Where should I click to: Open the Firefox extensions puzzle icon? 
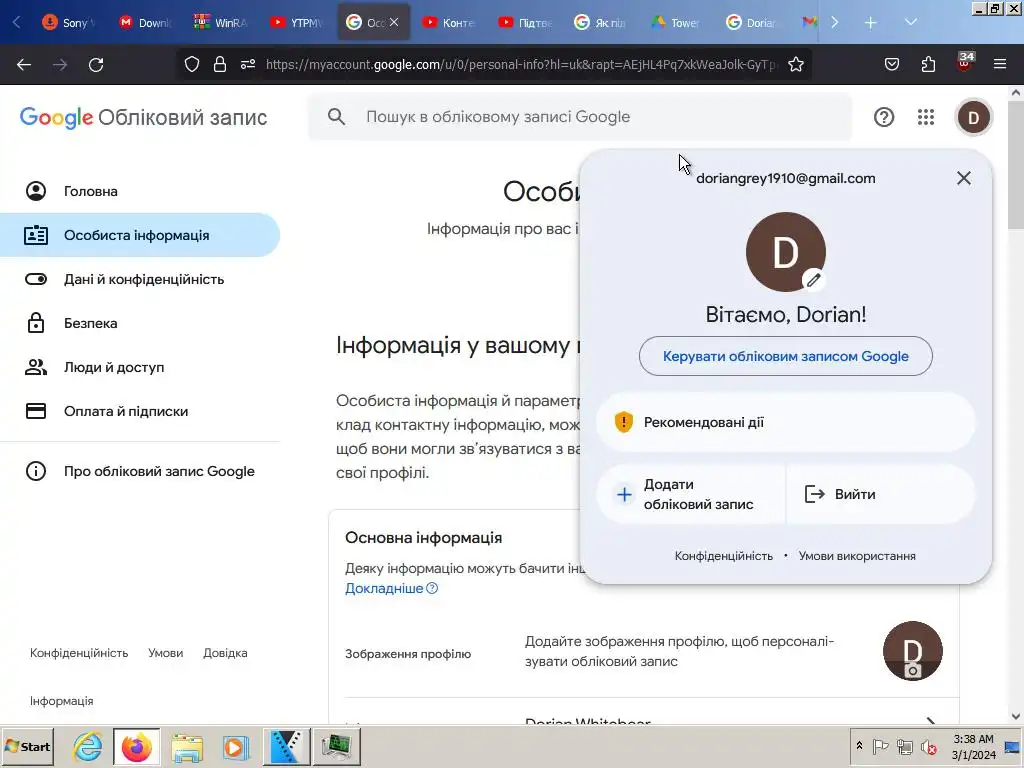coord(928,65)
